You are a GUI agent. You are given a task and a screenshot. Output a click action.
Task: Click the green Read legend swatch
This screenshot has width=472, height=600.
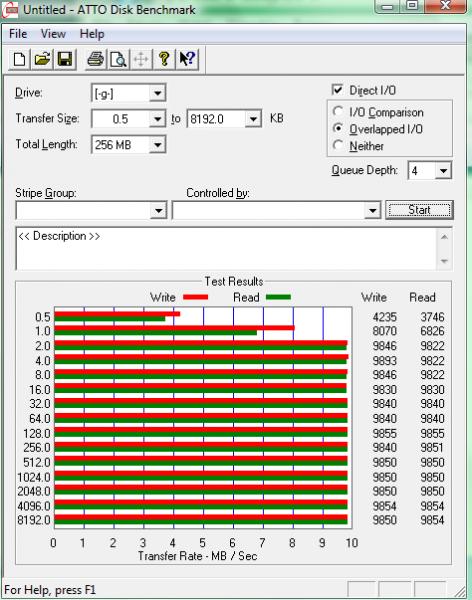tap(278, 297)
